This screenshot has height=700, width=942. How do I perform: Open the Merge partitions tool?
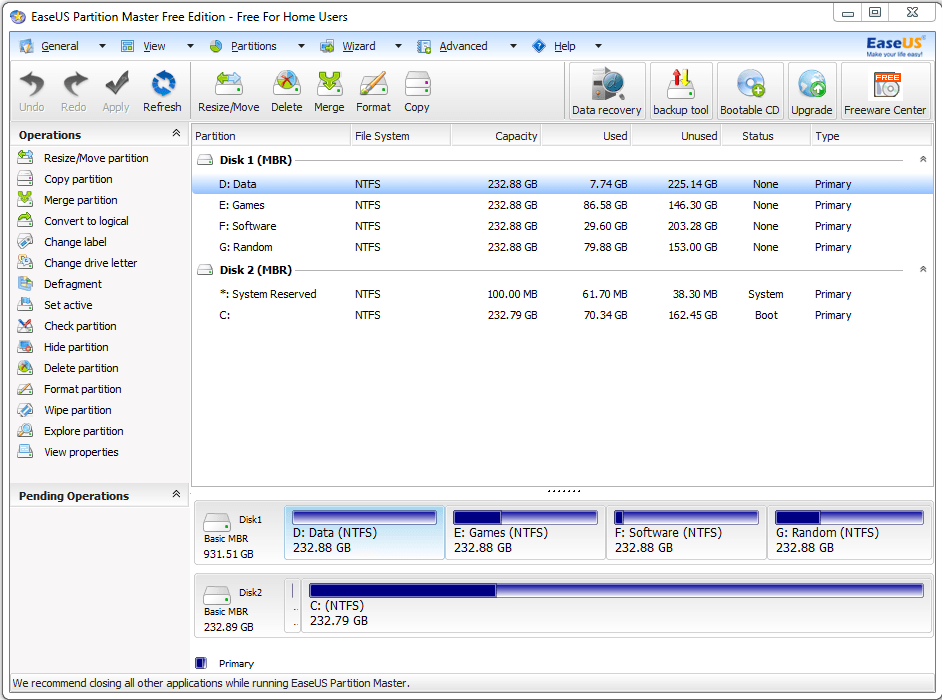coord(329,90)
